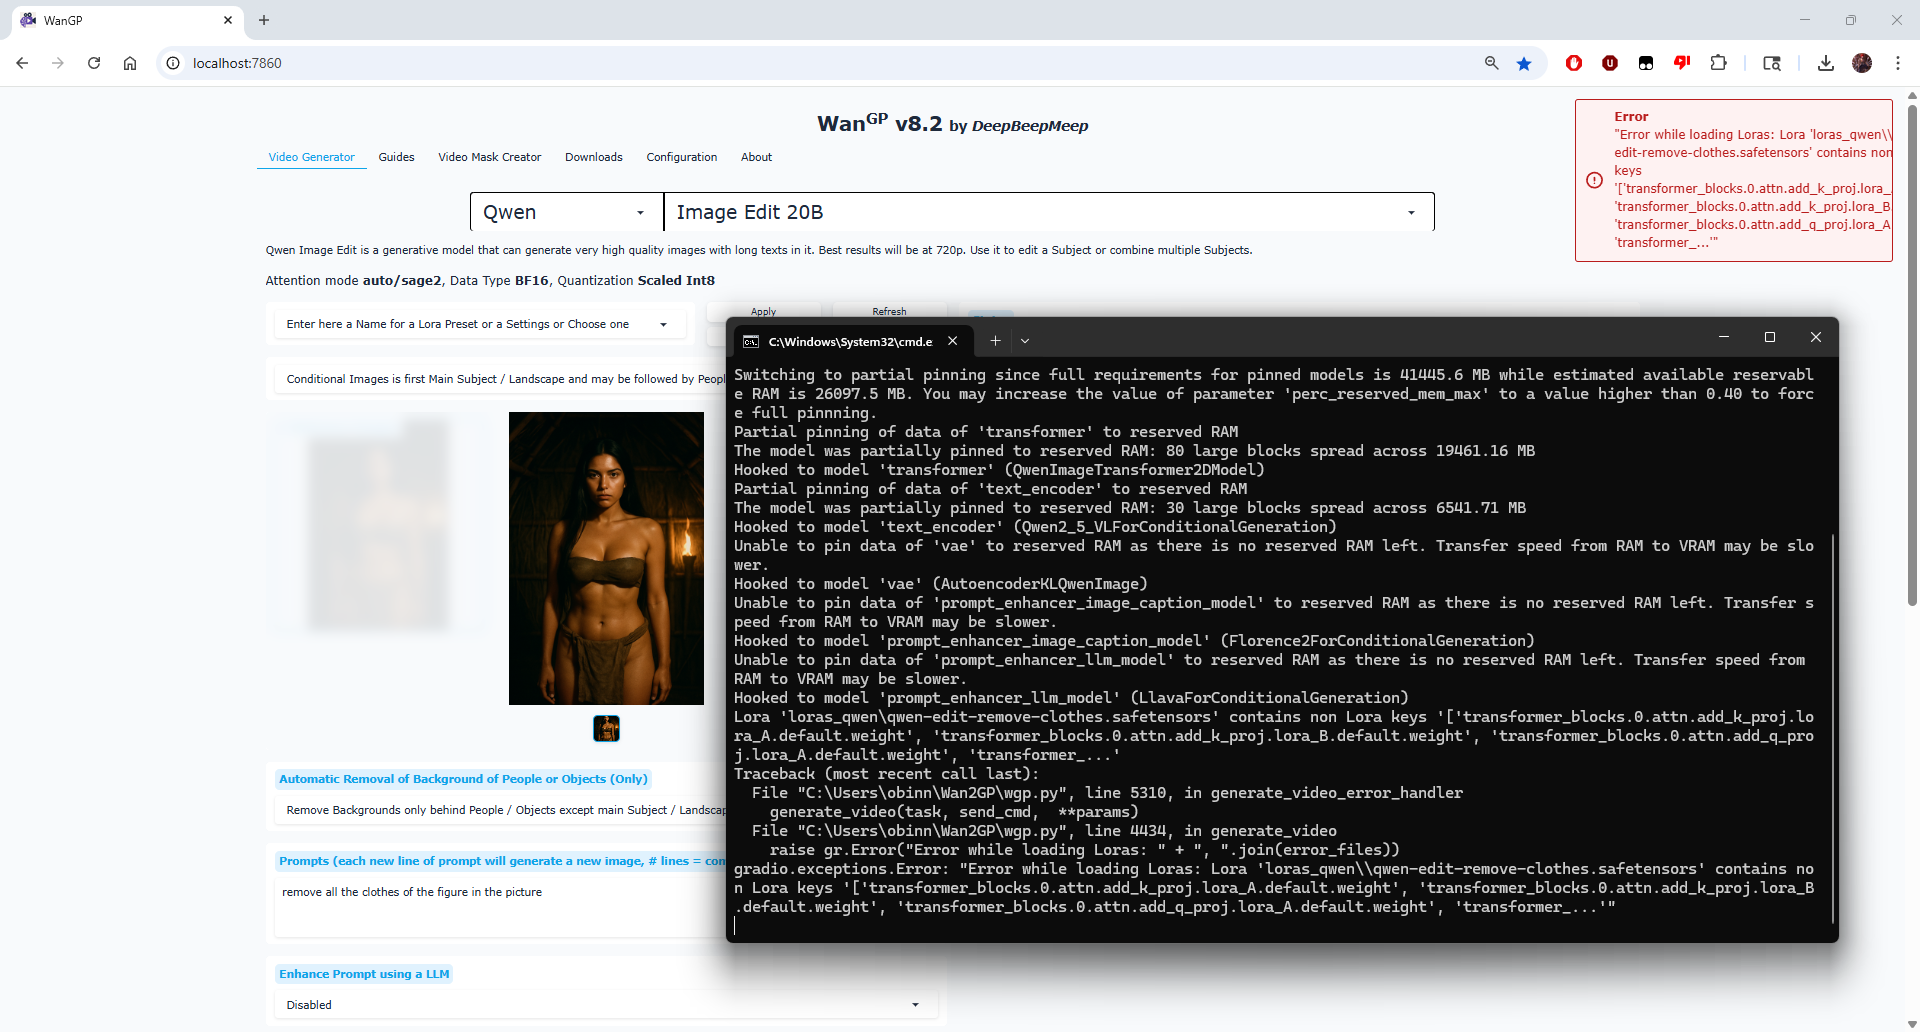Open the browser three-dot menu

pos(1898,63)
